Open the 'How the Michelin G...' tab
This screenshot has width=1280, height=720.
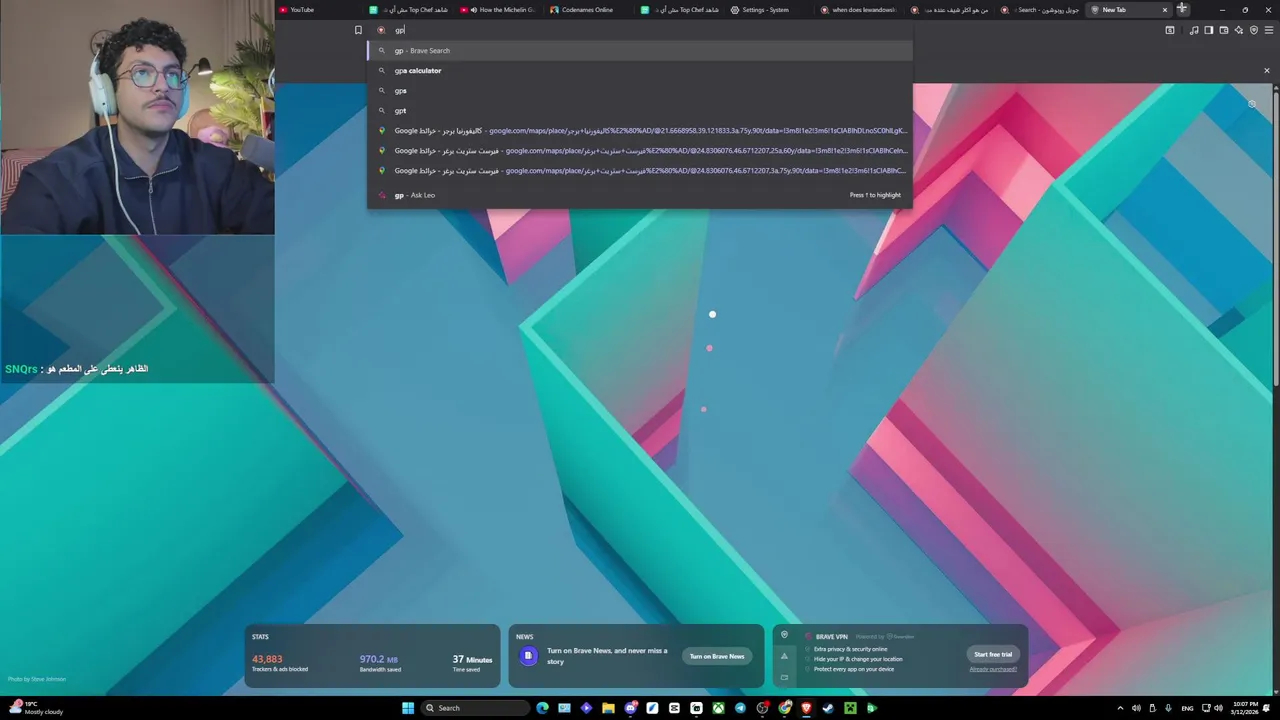pyautogui.click(x=499, y=10)
